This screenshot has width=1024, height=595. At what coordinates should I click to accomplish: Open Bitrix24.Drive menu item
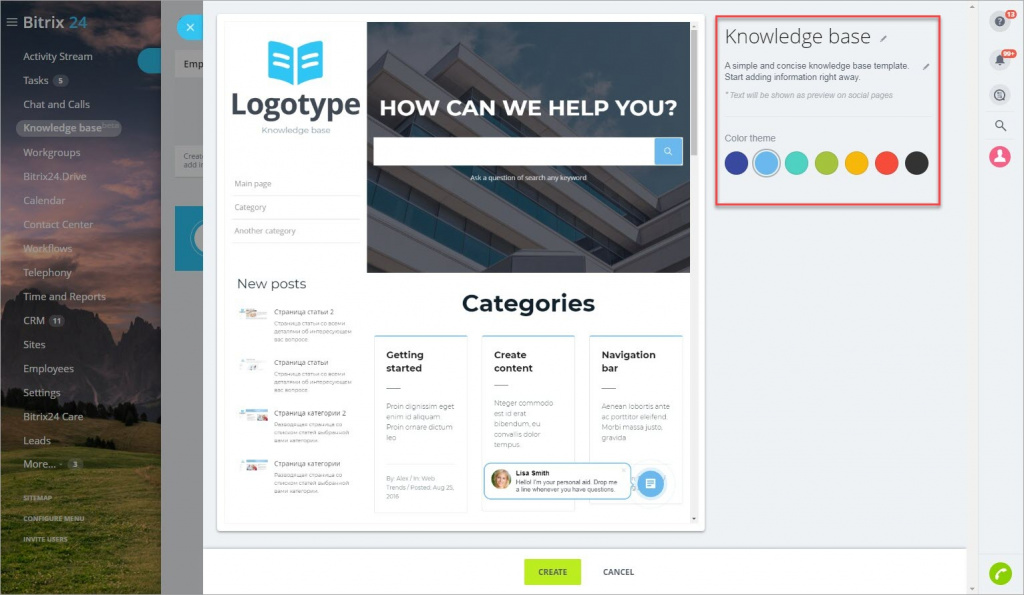coord(55,176)
